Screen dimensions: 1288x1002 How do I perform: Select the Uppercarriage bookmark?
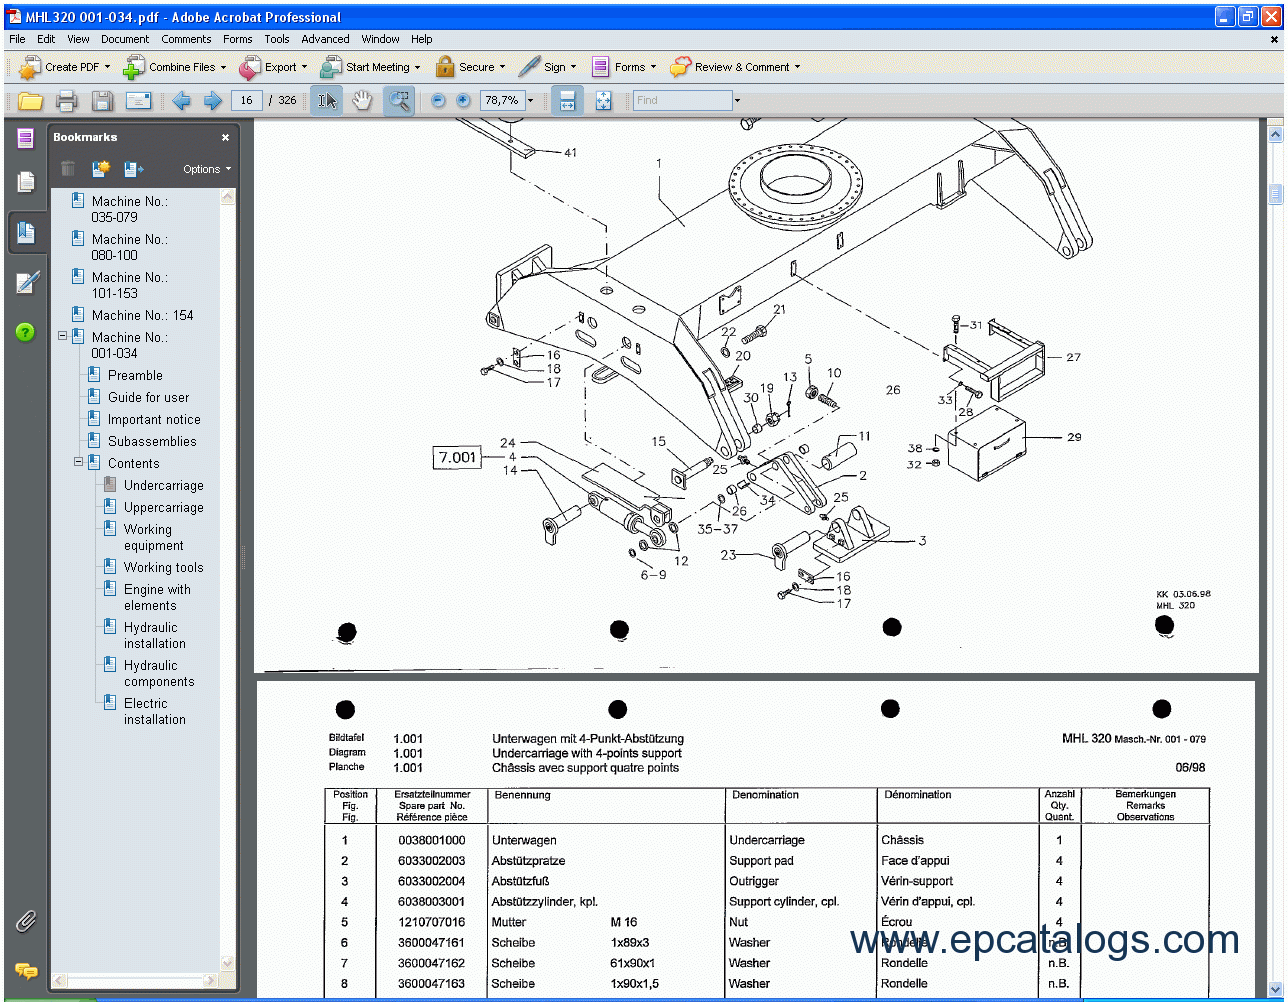(x=163, y=507)
